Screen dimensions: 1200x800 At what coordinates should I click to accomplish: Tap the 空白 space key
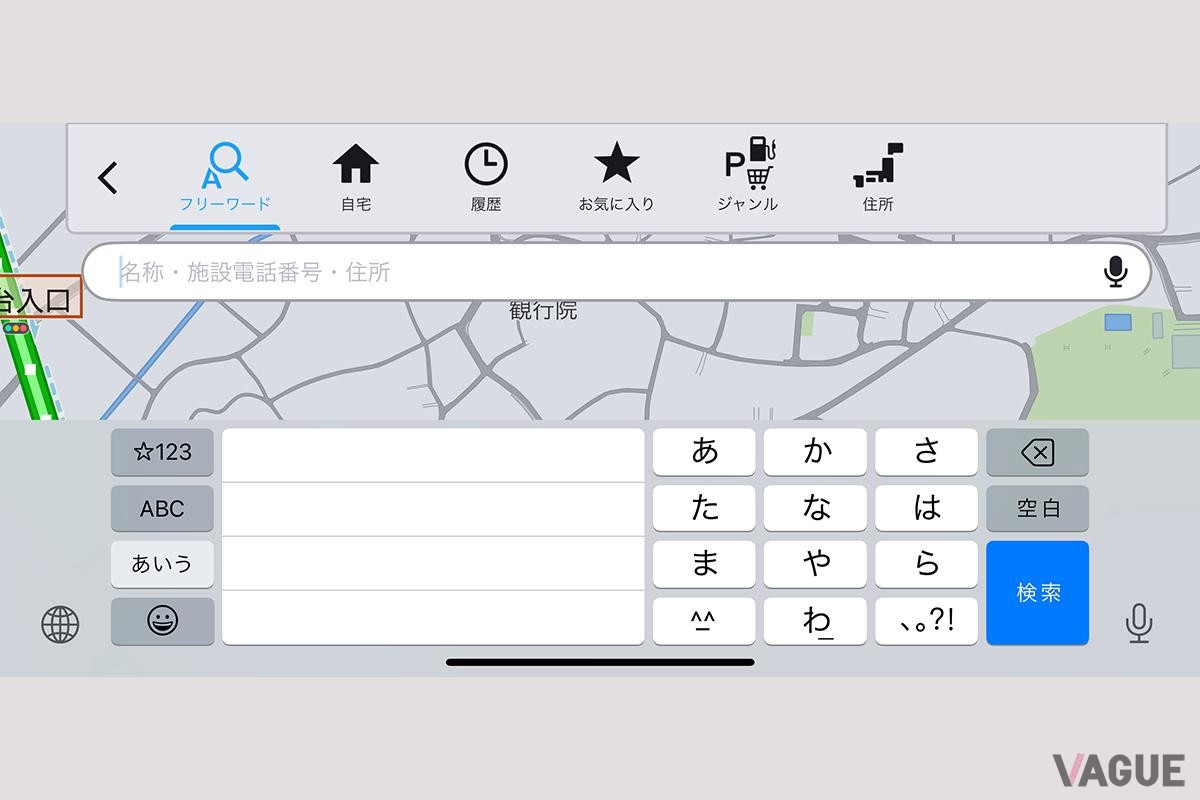click(x=1037, y=508)
